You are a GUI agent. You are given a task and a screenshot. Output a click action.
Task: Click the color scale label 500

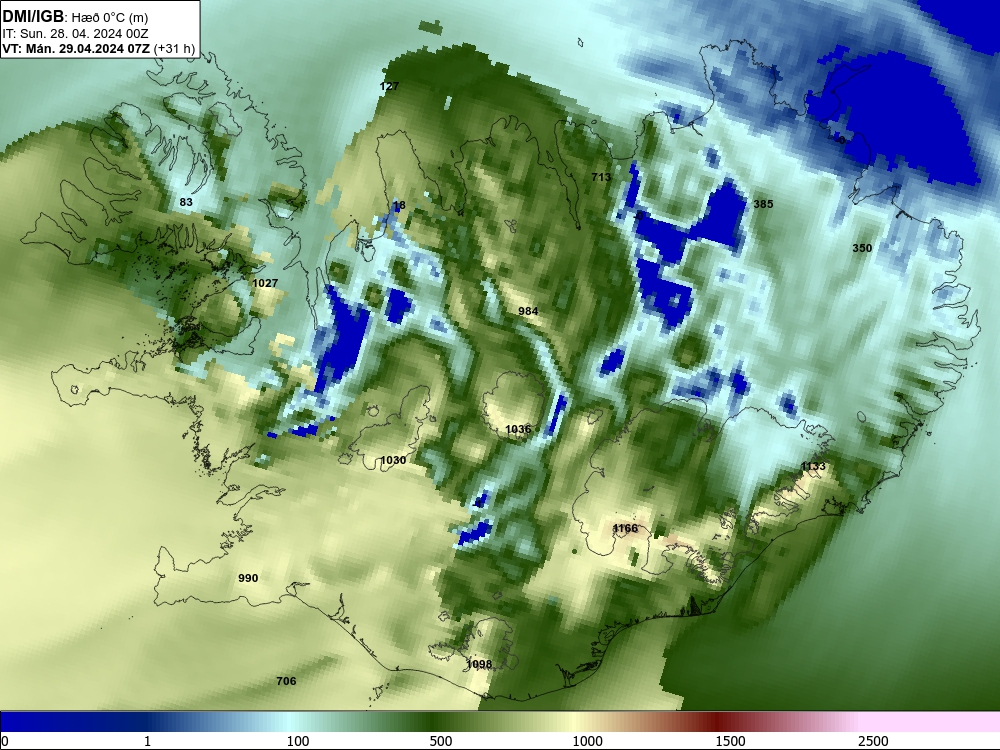pyautogui.click(x=441, y=741)
